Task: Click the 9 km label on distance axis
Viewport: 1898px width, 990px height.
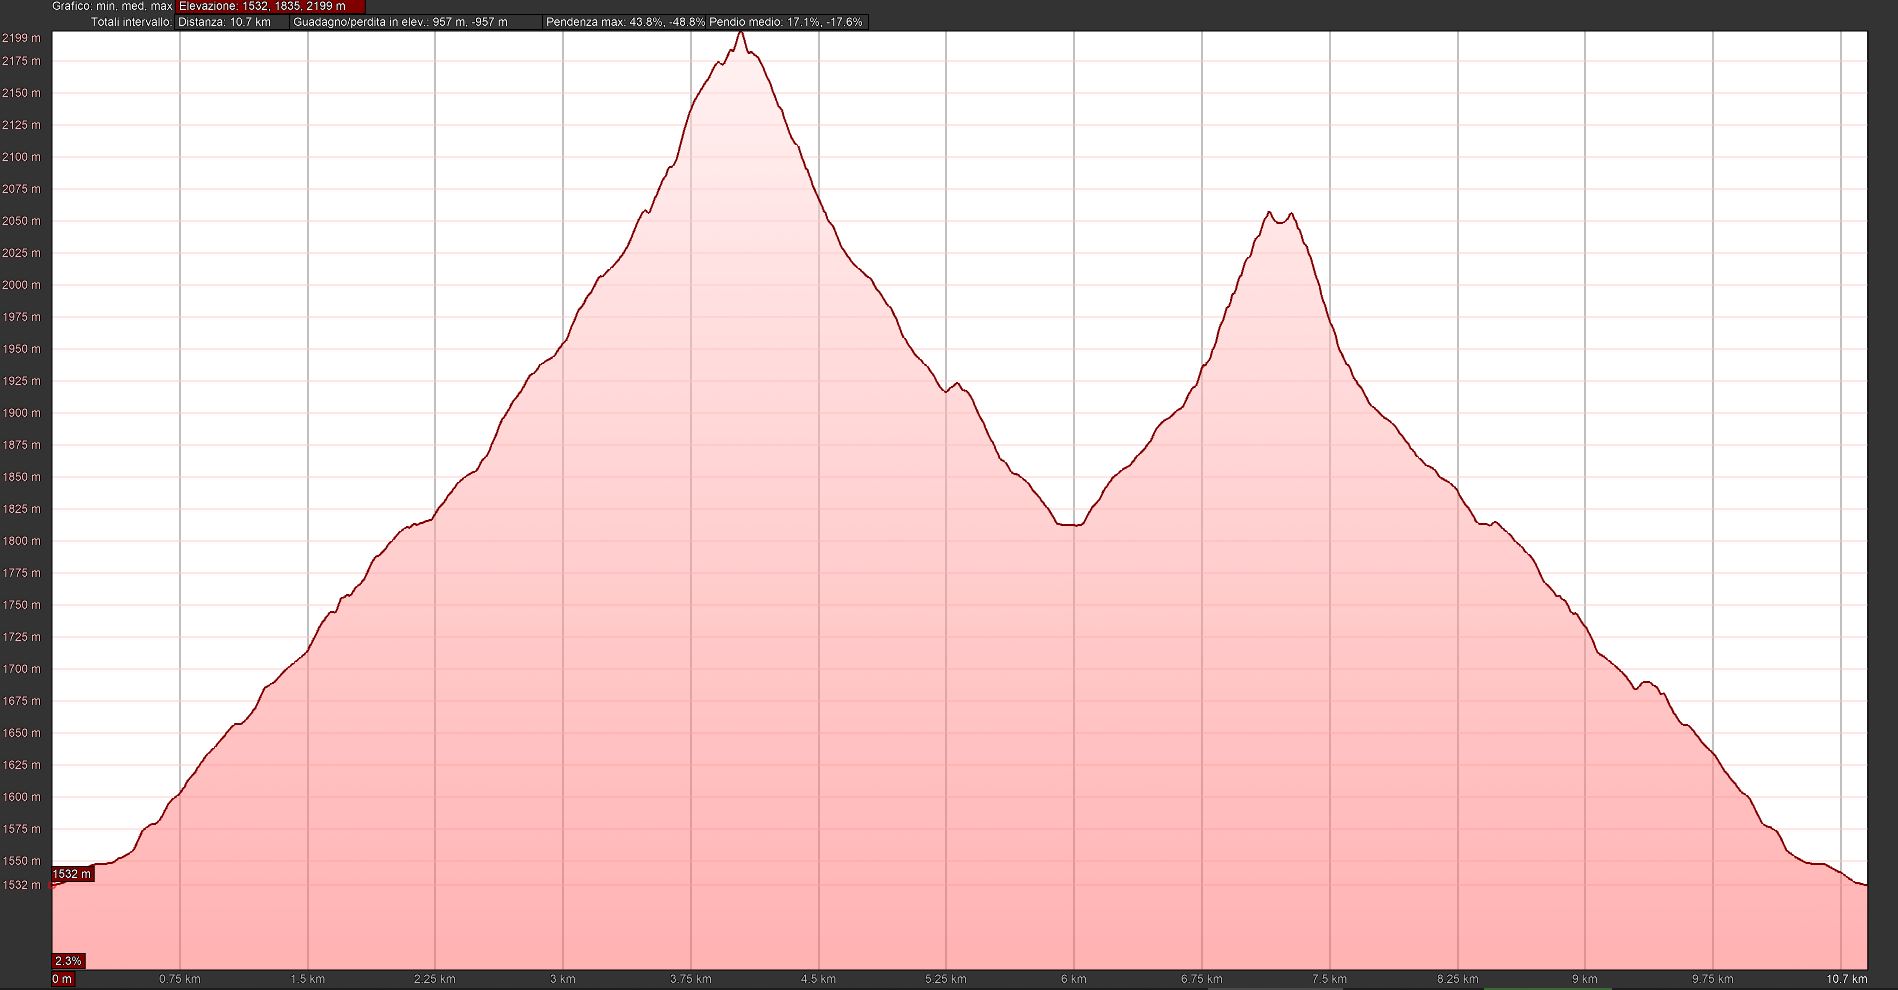Action: [1585, 979]
